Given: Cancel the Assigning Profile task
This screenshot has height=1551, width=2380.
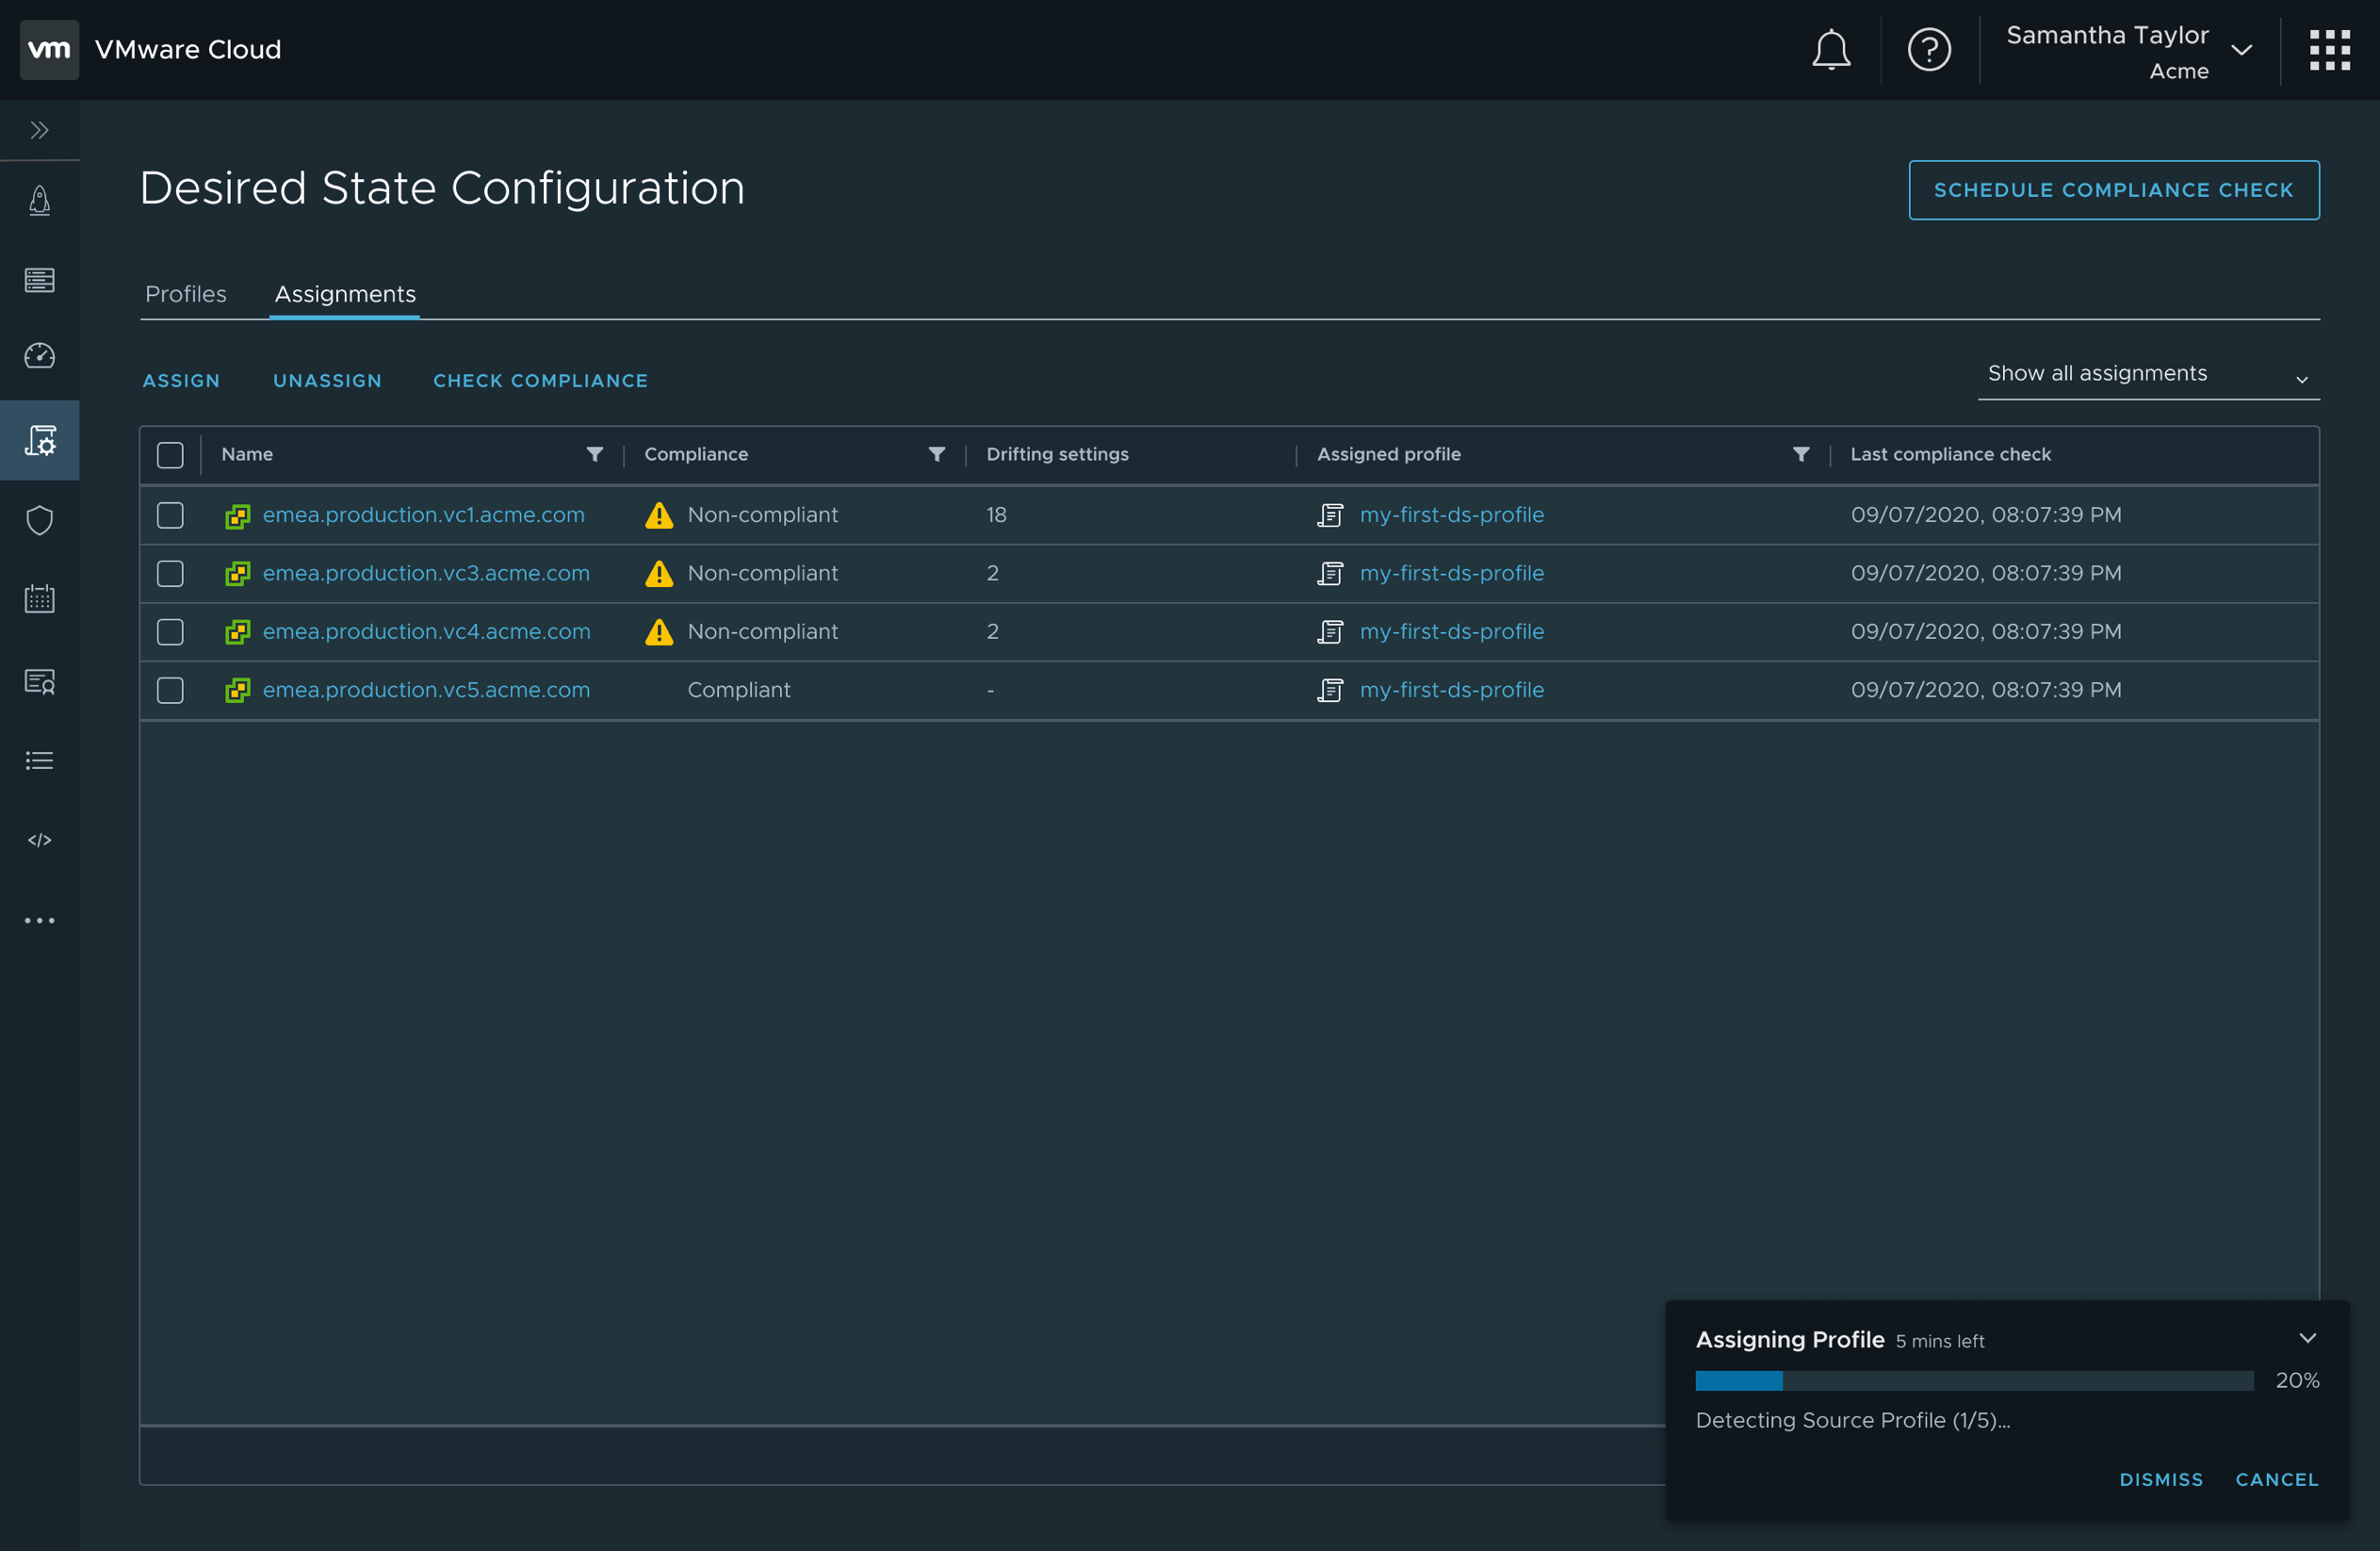Looking at the screenshot, I should click(x=2276, y=1479).
